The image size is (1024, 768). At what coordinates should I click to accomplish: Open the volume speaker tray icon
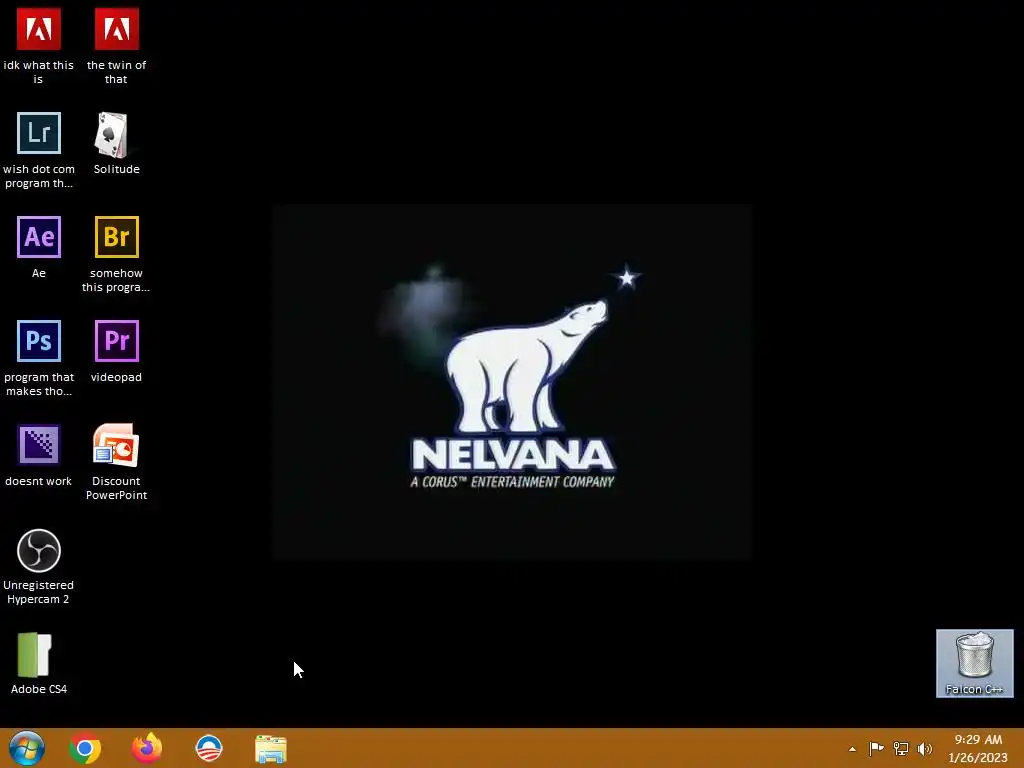click(x=925, y=748)
